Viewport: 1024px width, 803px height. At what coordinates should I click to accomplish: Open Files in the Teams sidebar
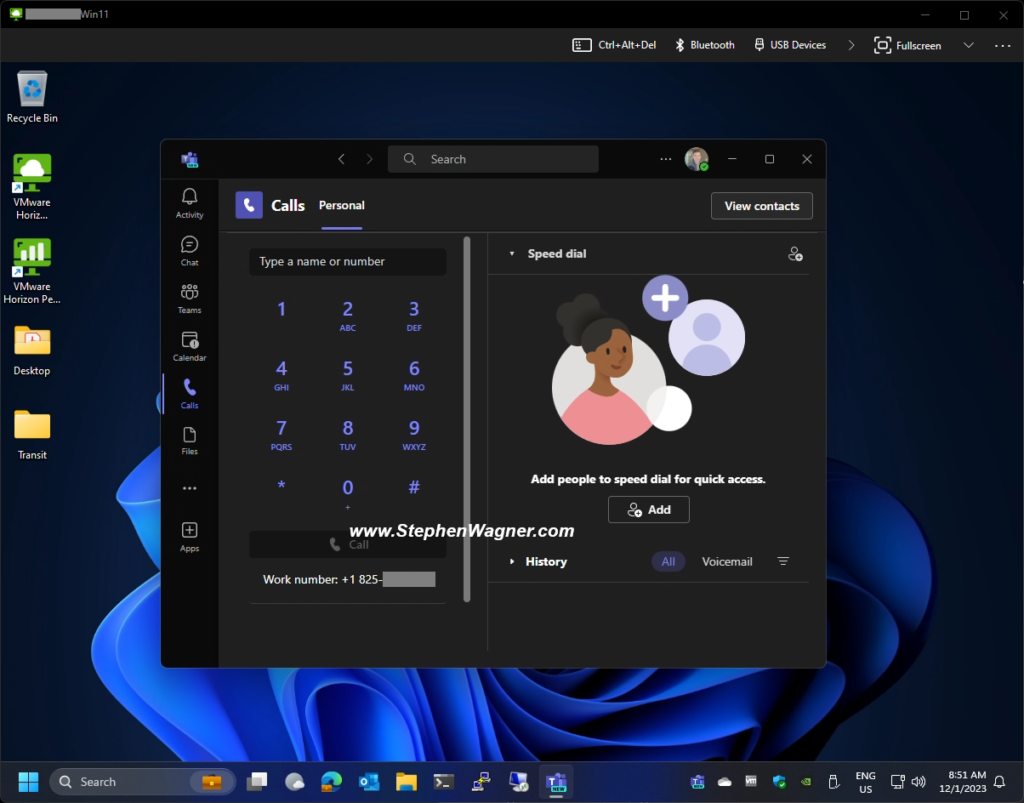(189, 441)
